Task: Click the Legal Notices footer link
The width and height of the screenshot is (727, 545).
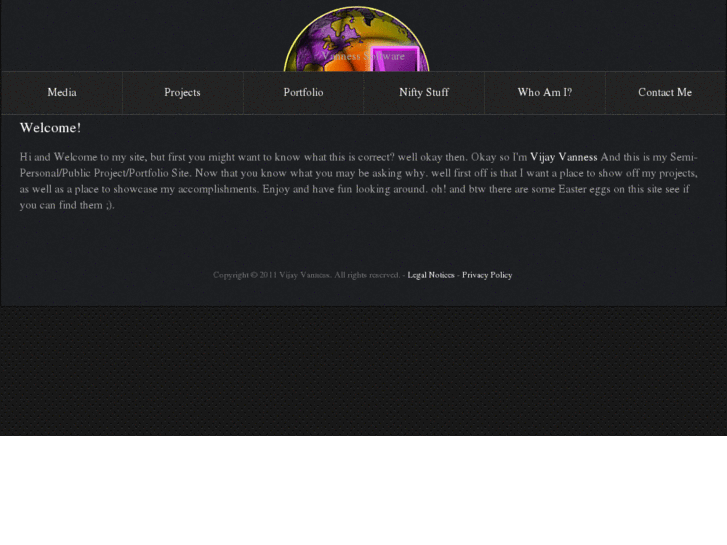Action: [431, 275]
